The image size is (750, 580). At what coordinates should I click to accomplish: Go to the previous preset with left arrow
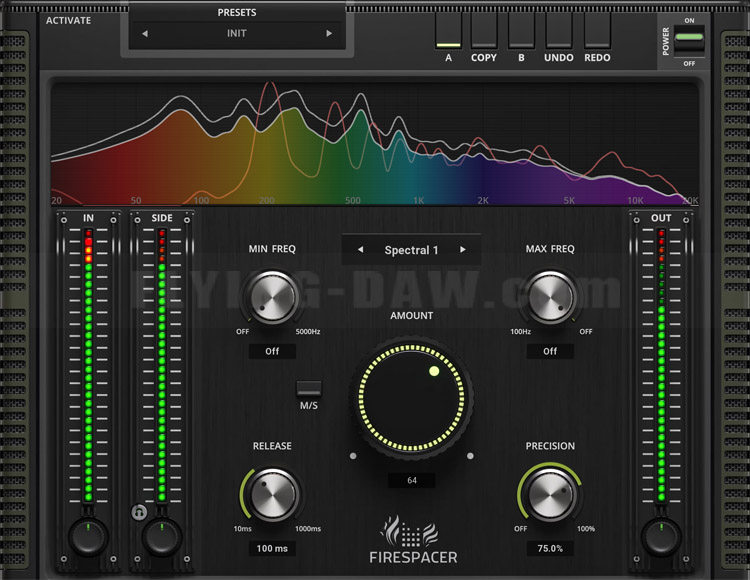(145, 33)
